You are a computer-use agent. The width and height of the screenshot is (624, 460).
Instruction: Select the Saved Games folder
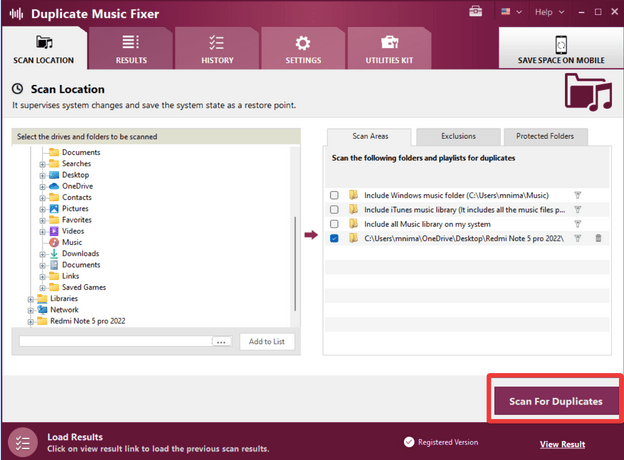tap(84, 287)
